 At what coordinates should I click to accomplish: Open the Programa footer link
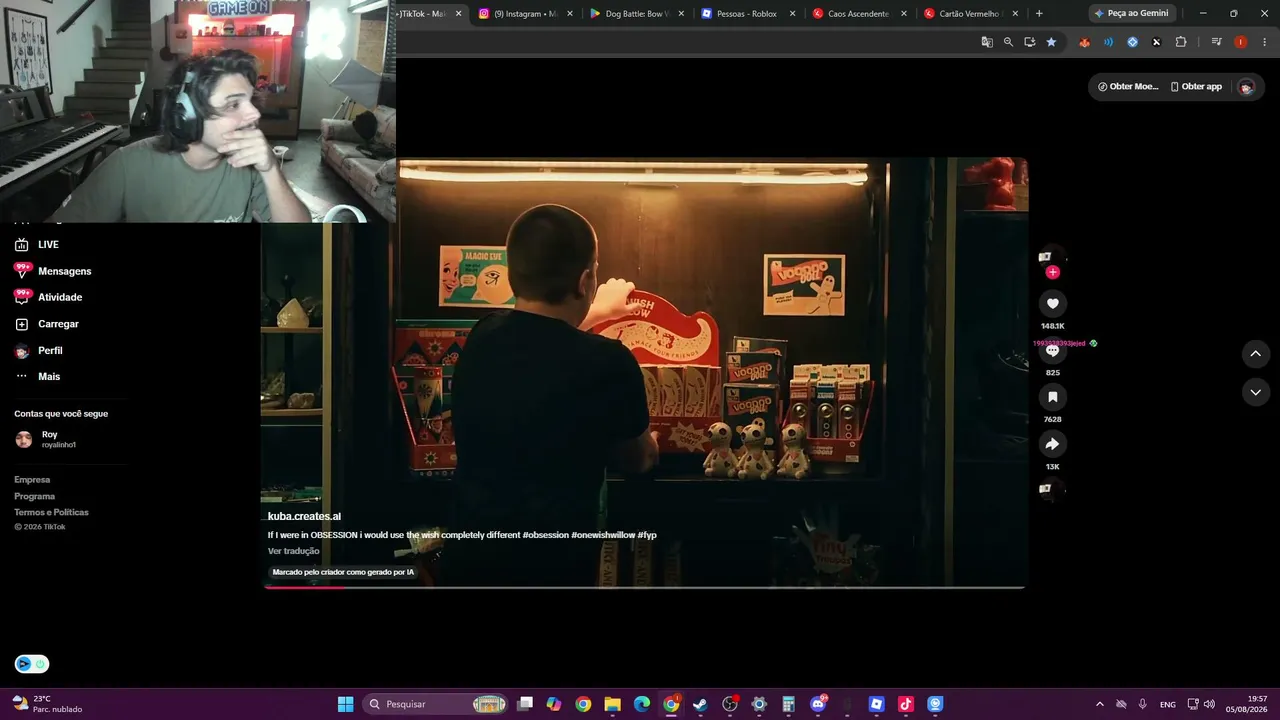tap(34, 496)
